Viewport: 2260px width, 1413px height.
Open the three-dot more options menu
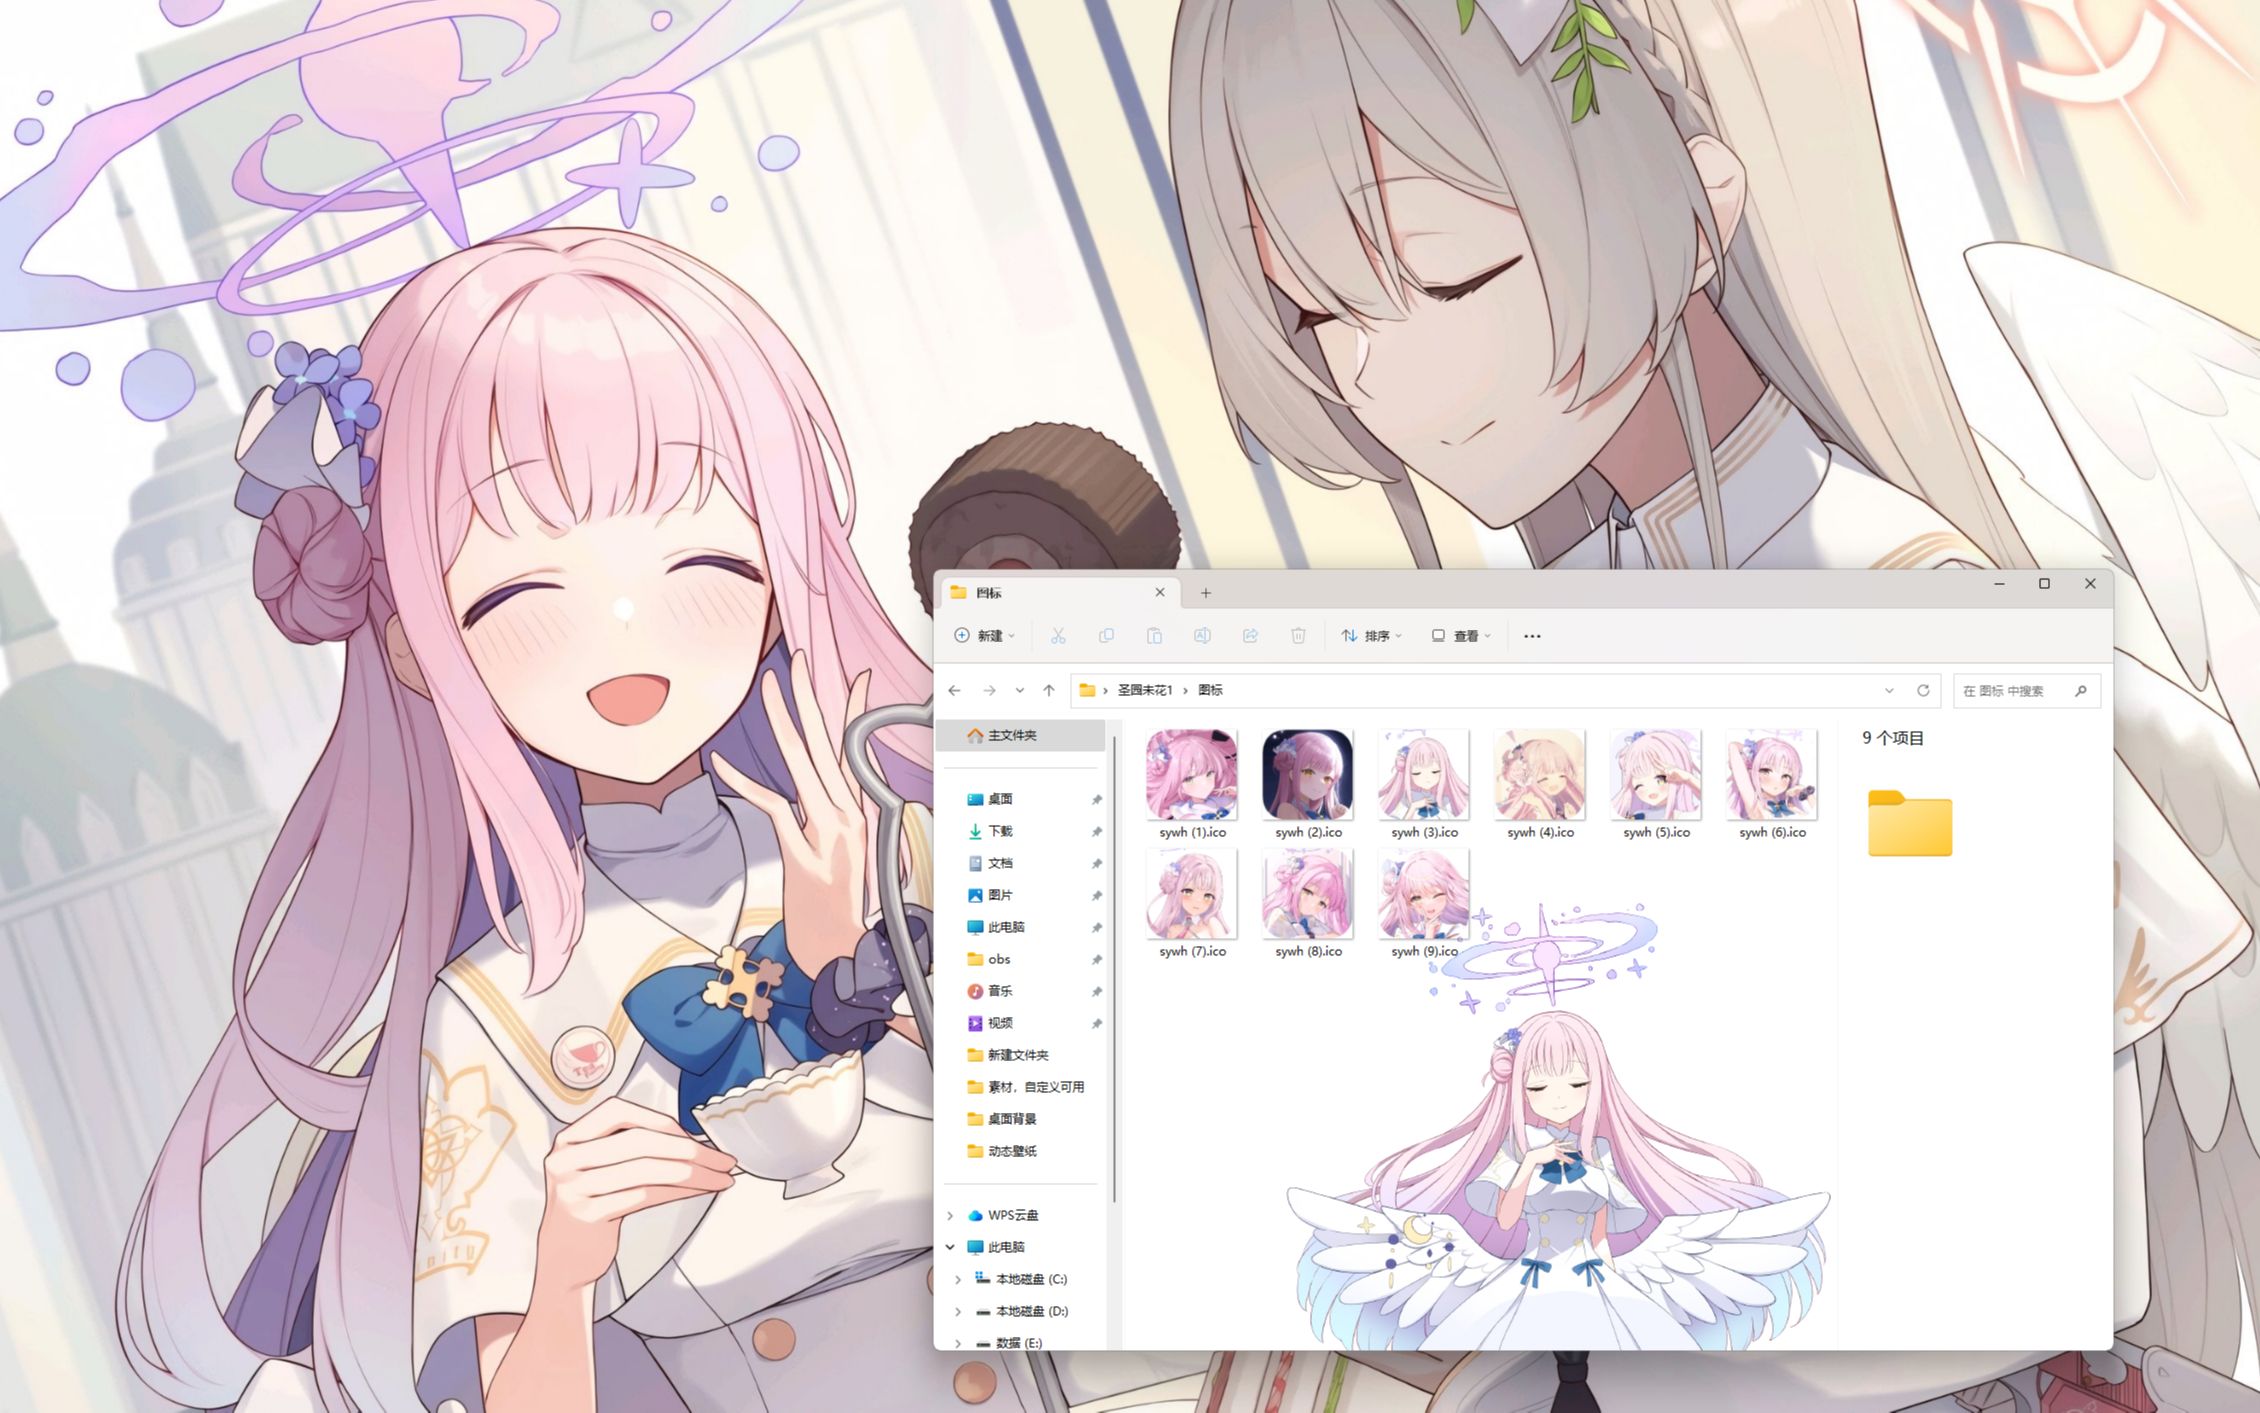click(x=1532, y=636)
